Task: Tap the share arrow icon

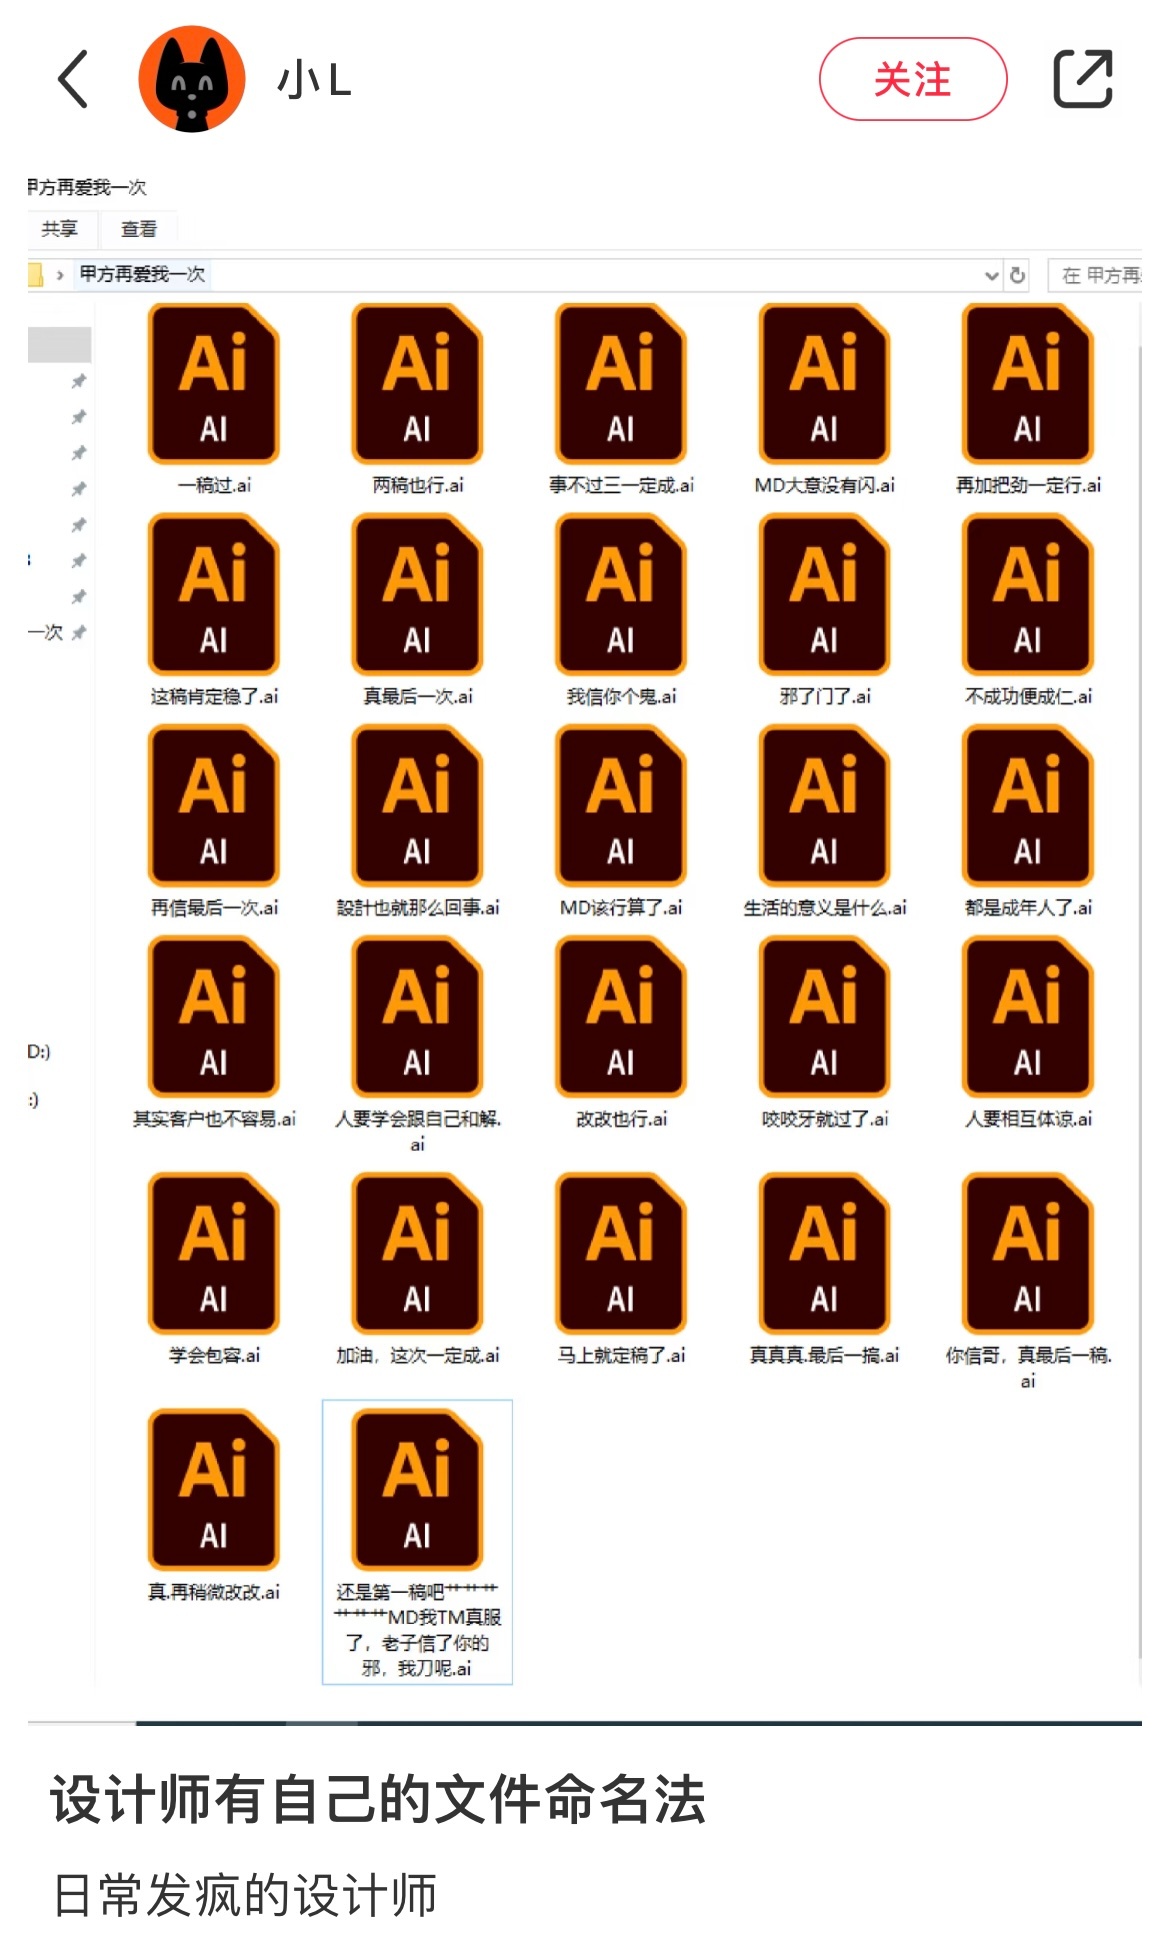Action: coord(1083,78)
